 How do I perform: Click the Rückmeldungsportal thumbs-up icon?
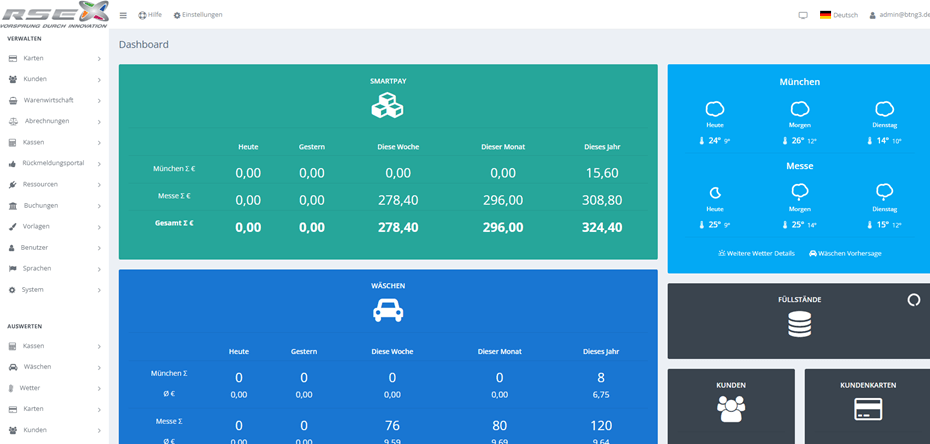12,164
